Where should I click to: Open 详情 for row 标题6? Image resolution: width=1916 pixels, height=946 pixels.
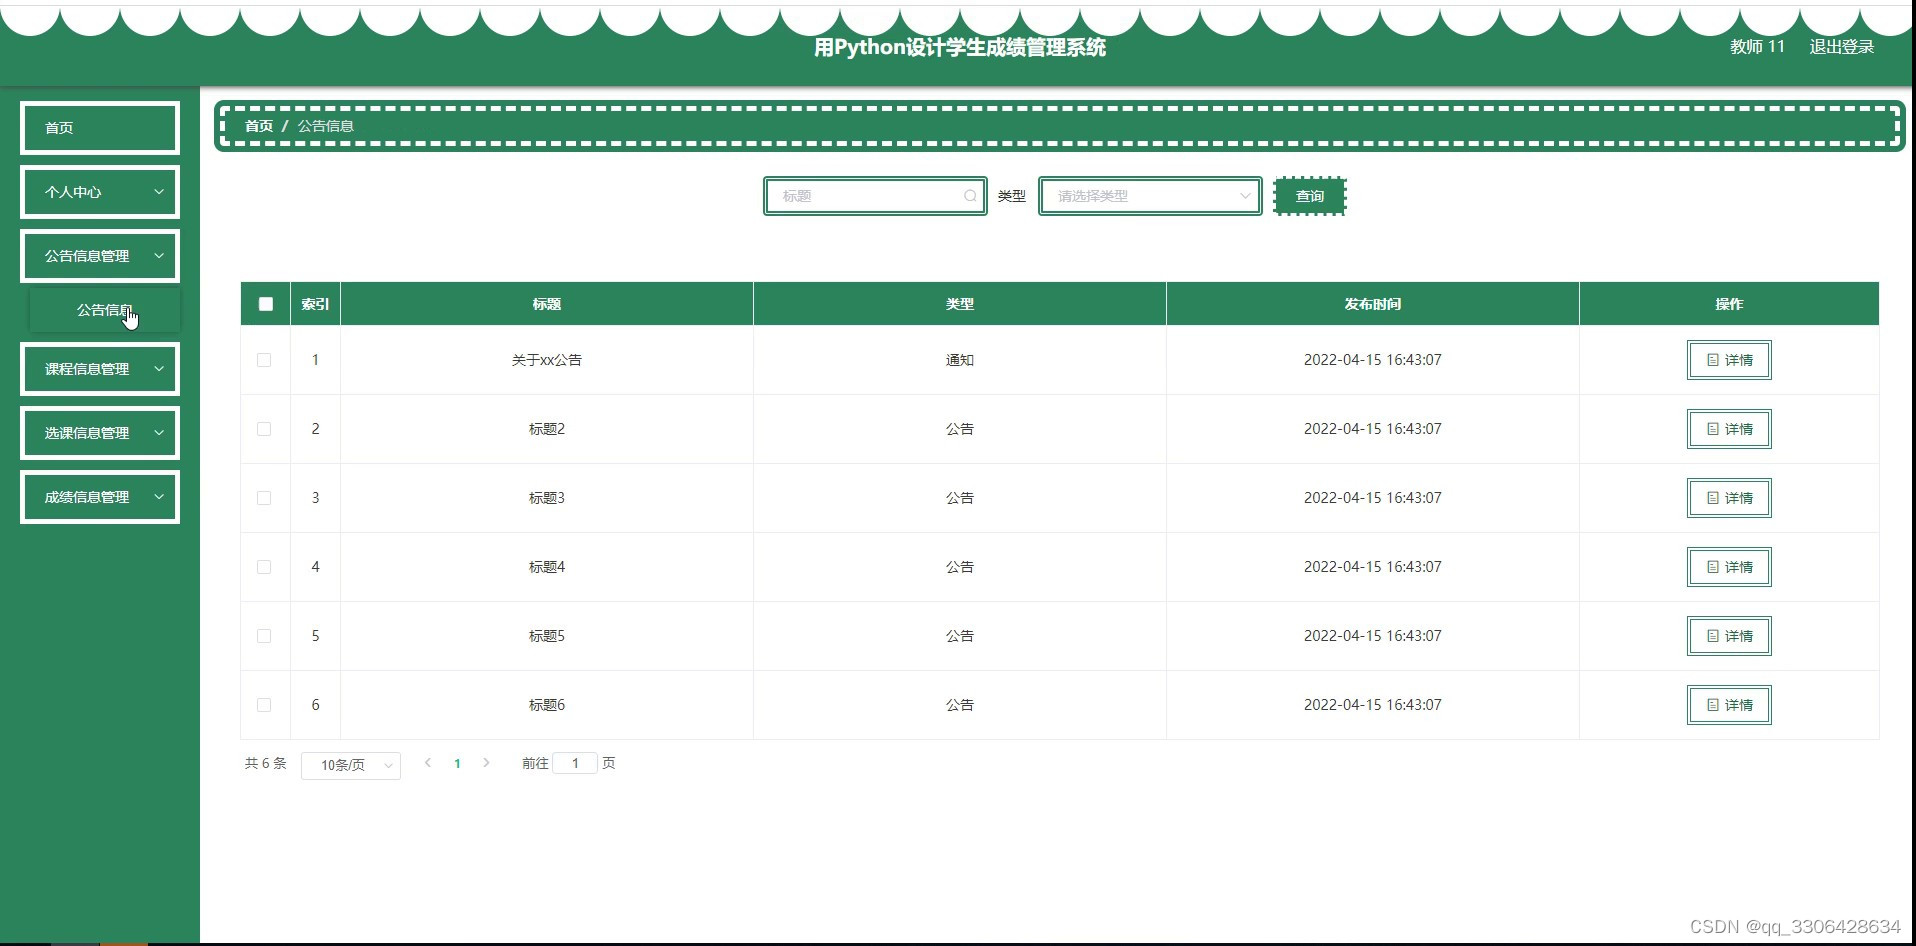[x=1729, y=705]
